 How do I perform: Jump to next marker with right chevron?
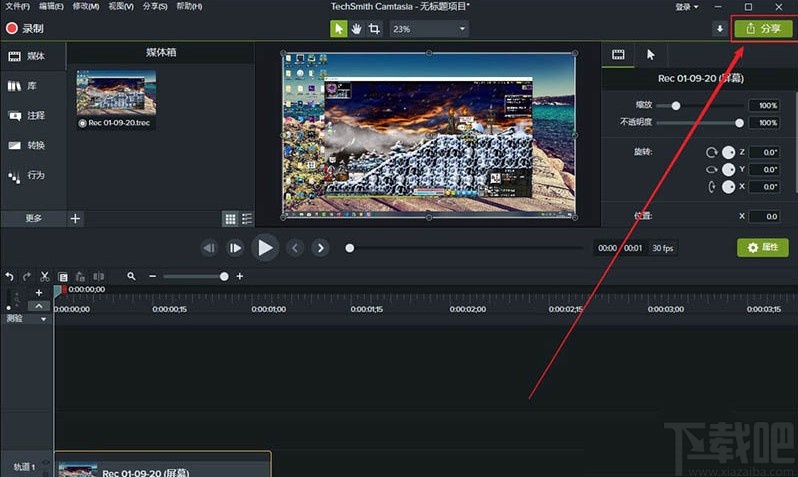(320, 248)
